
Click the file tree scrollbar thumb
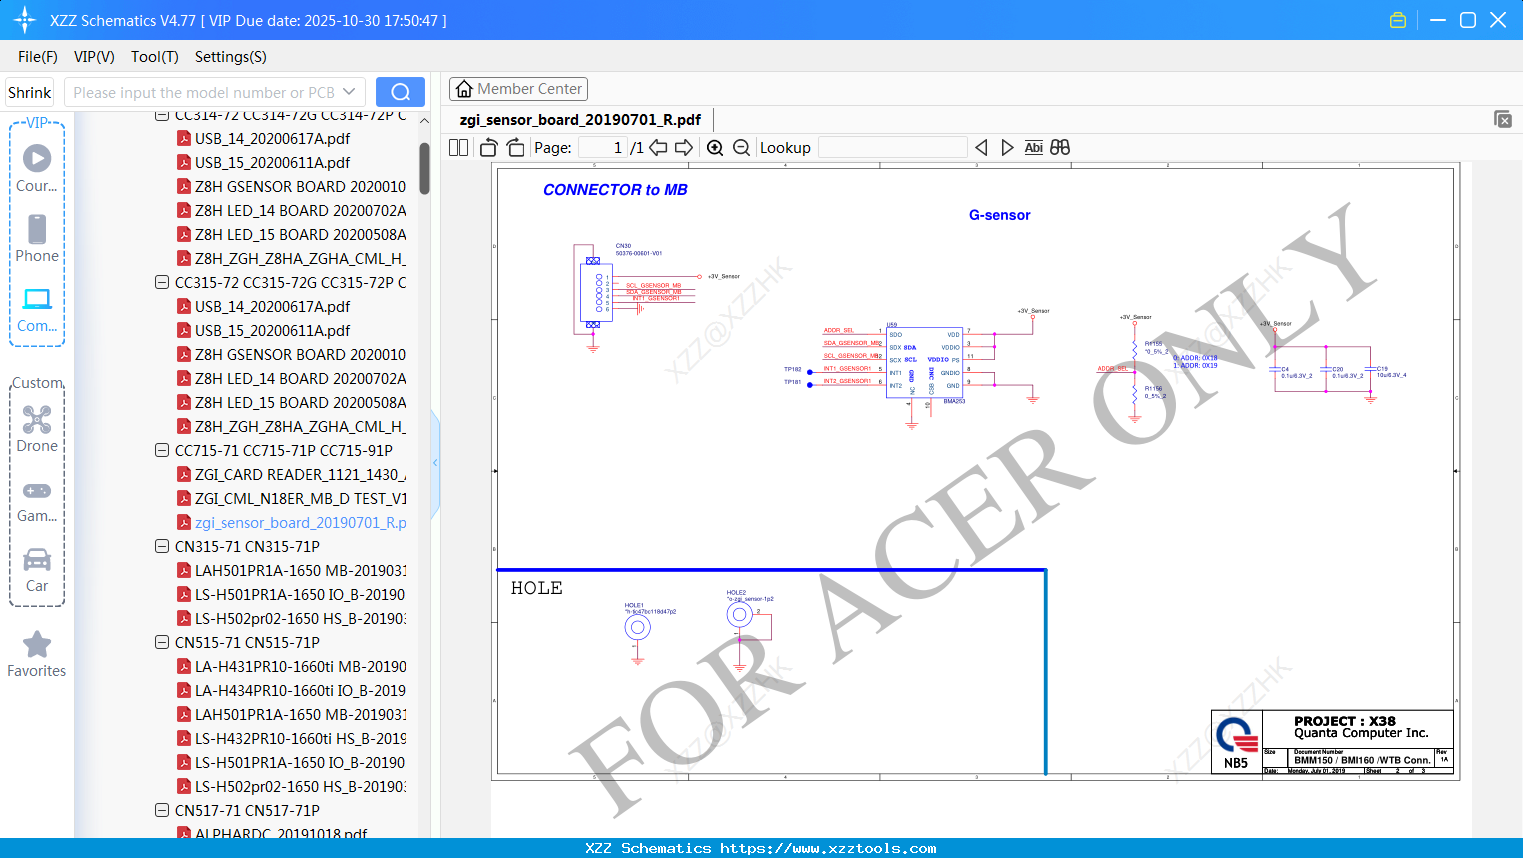coord(424,168)
